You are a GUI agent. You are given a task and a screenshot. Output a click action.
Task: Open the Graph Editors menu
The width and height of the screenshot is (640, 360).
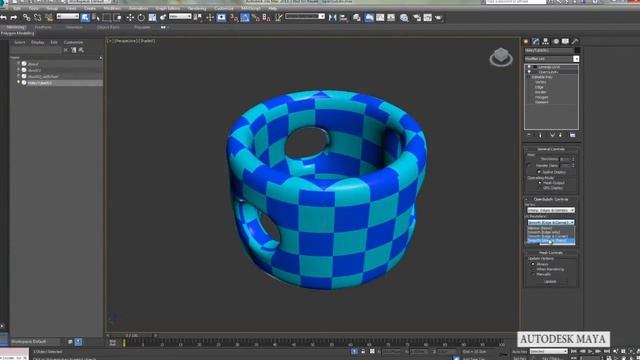click(167, 8)
